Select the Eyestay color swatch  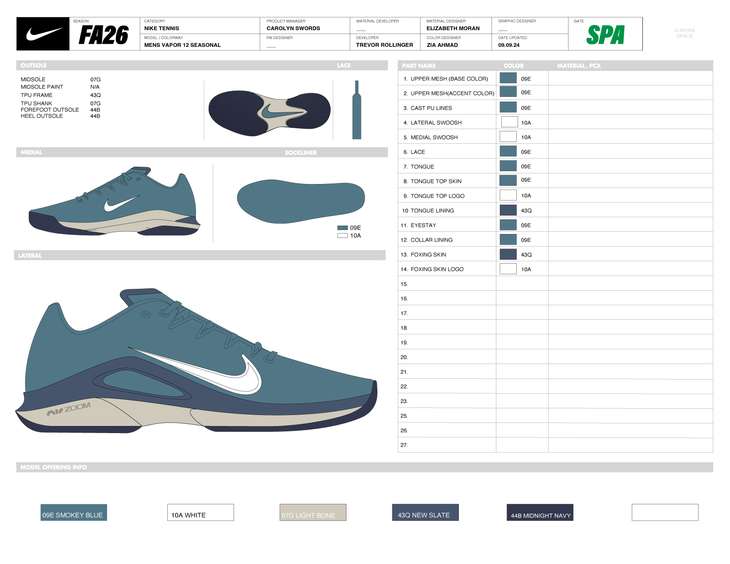508,224
